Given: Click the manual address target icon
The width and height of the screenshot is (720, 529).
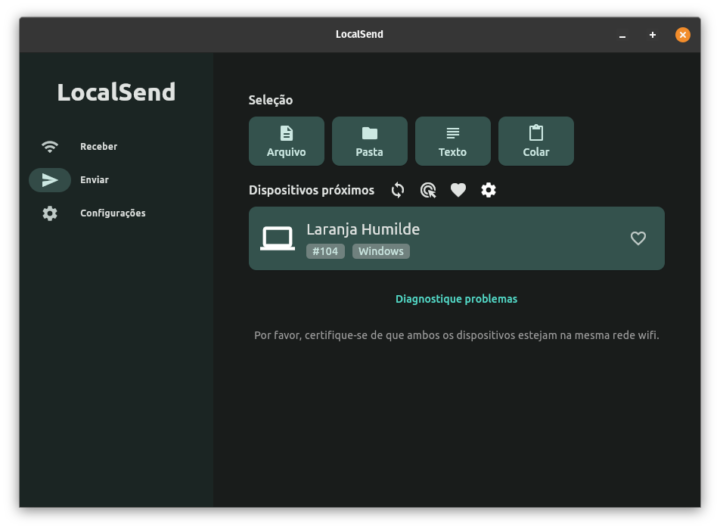Looking at the screenshot, I should (x=428, y=190).
